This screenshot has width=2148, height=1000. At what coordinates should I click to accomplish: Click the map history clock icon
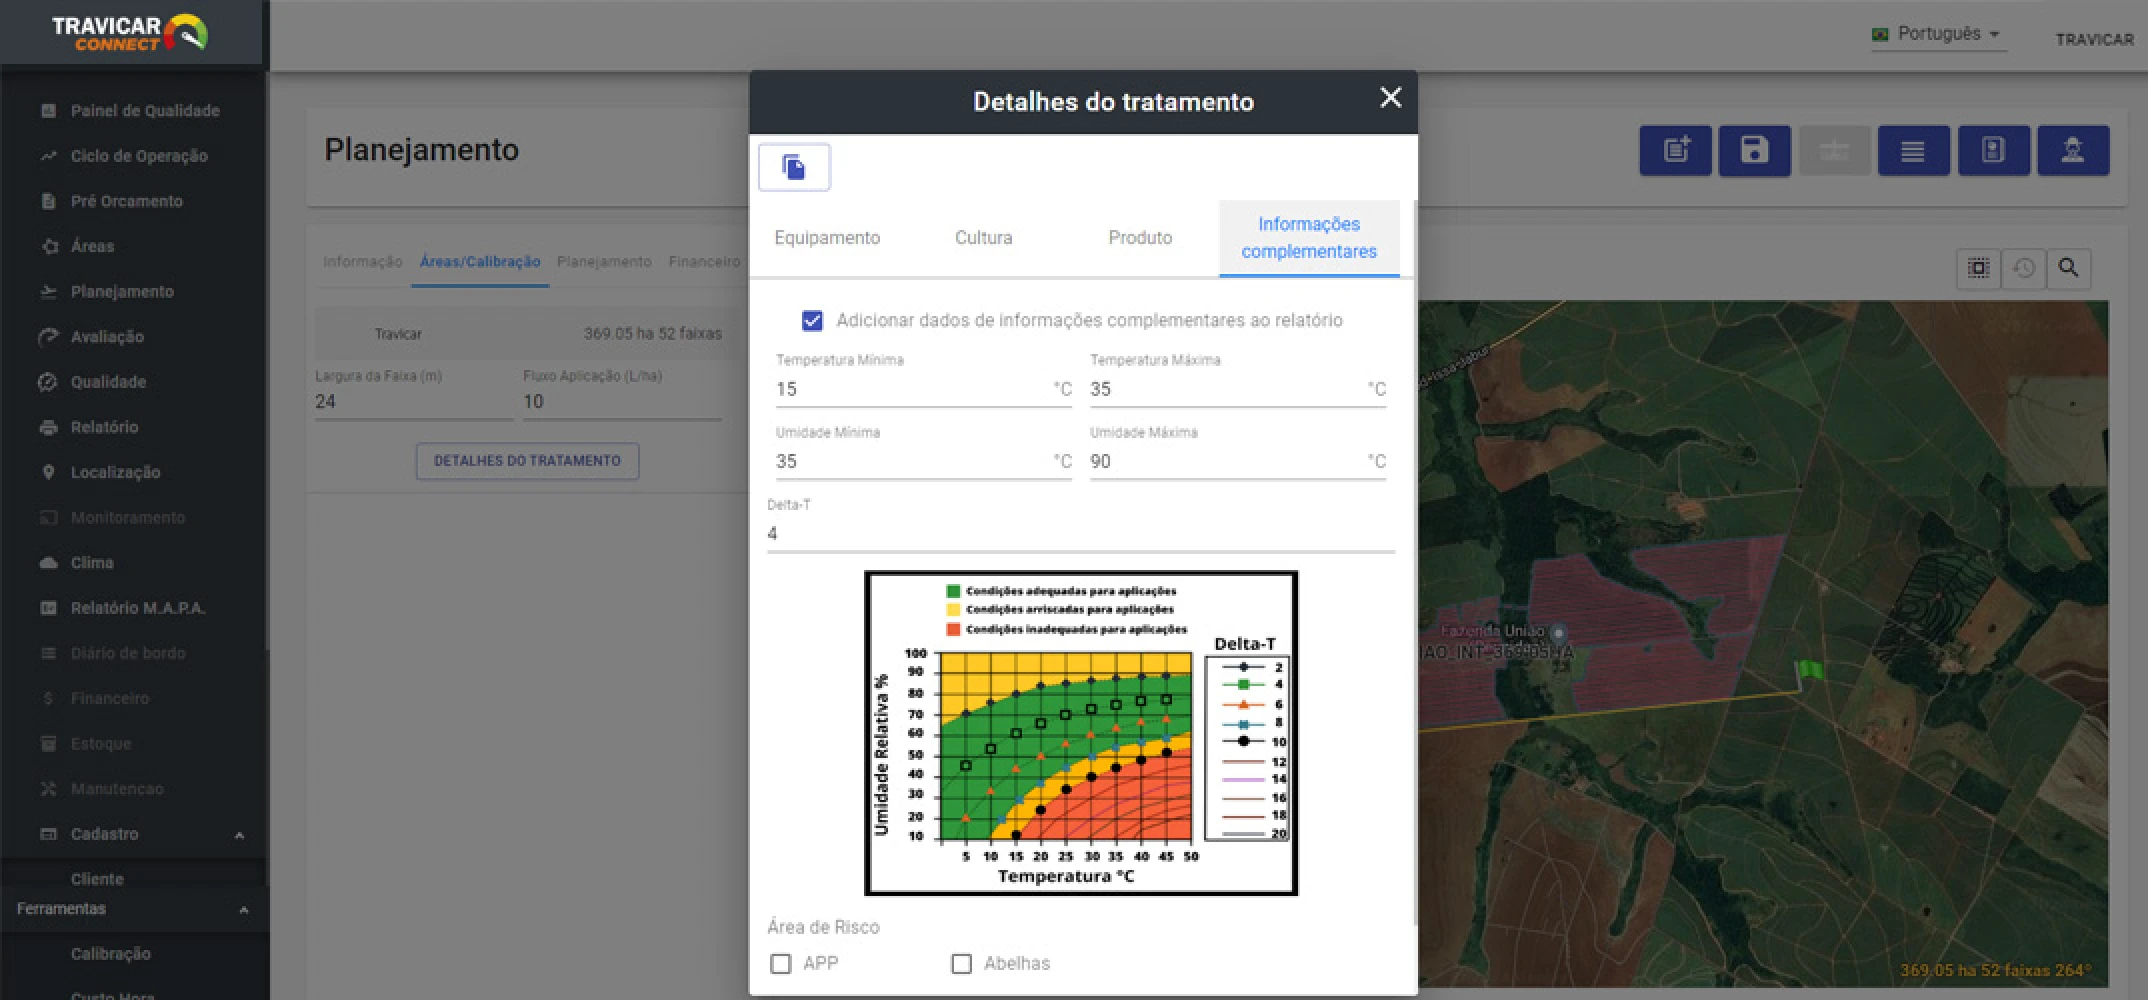click(x=2024, y=268)
